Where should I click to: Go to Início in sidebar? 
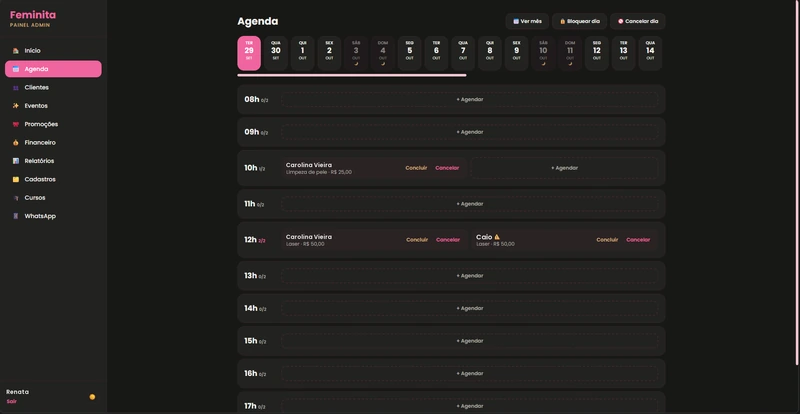point(53,51)
